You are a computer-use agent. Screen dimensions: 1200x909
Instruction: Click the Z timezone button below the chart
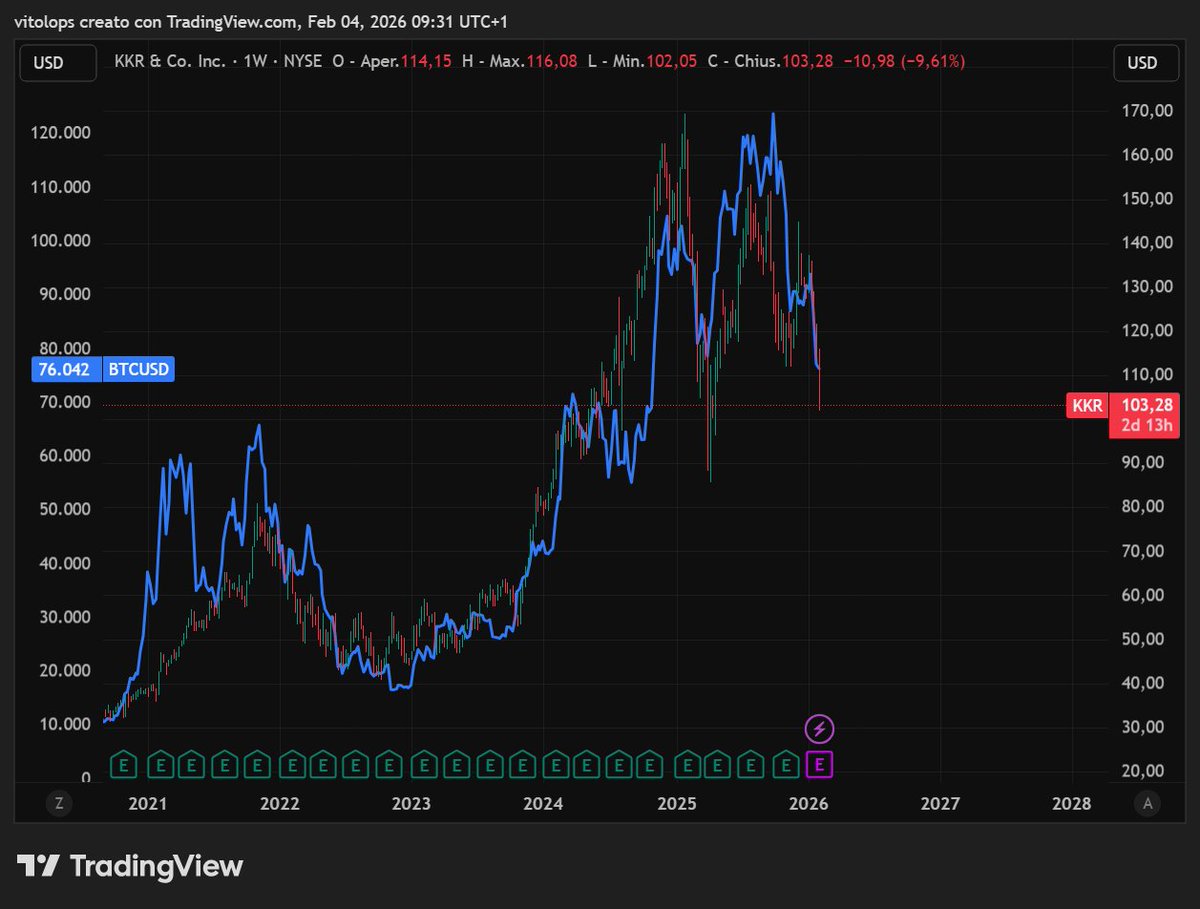coord(59,803)
